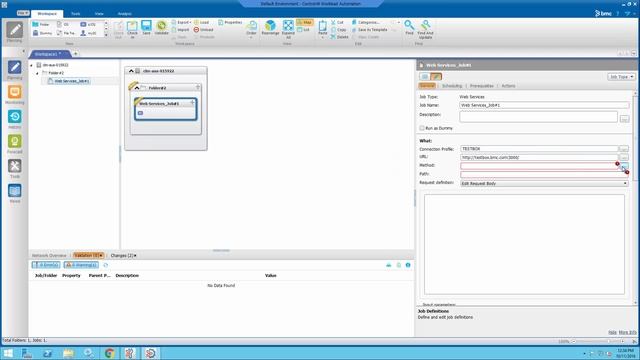Add an OS job from ribbon gallery
This screenshot has height=360, width=640.
[63, 24]
